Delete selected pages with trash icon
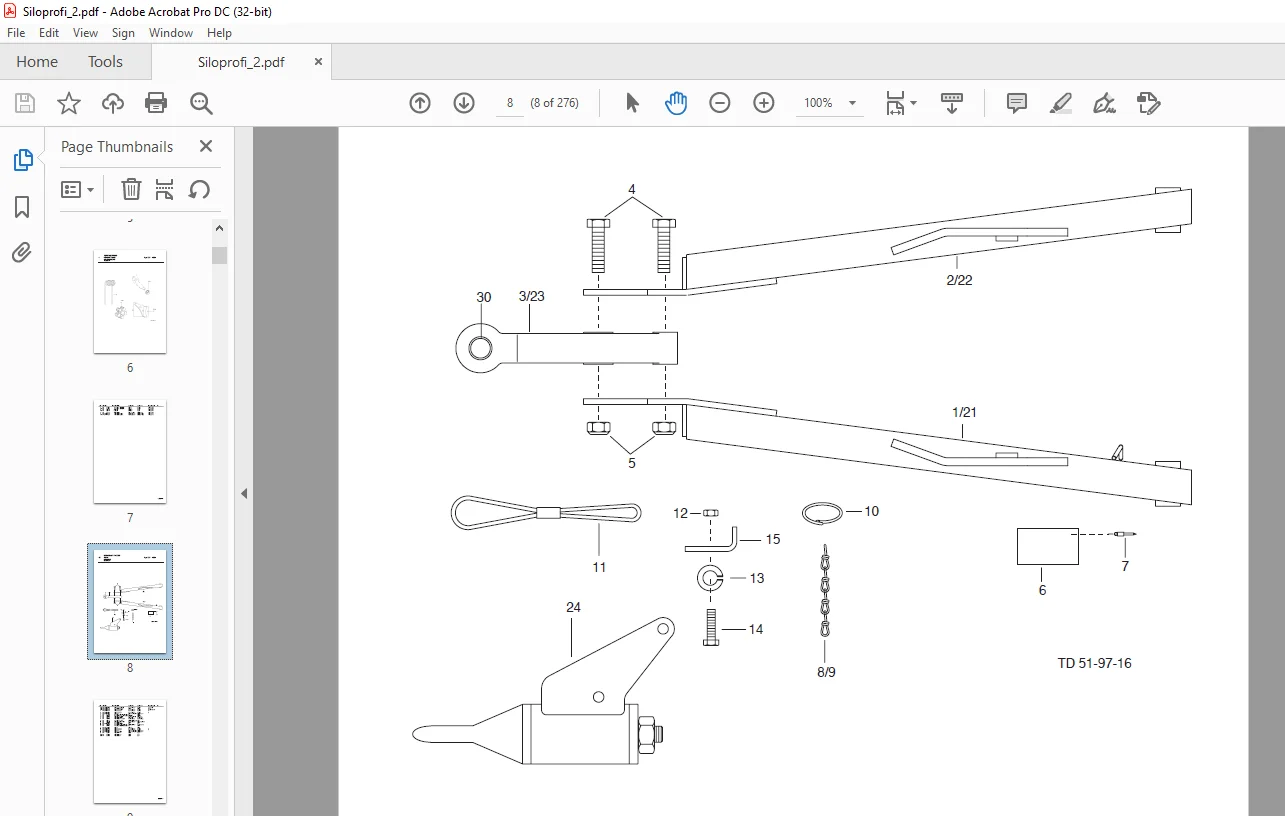The image size is (1285, 816). (131, 189)
